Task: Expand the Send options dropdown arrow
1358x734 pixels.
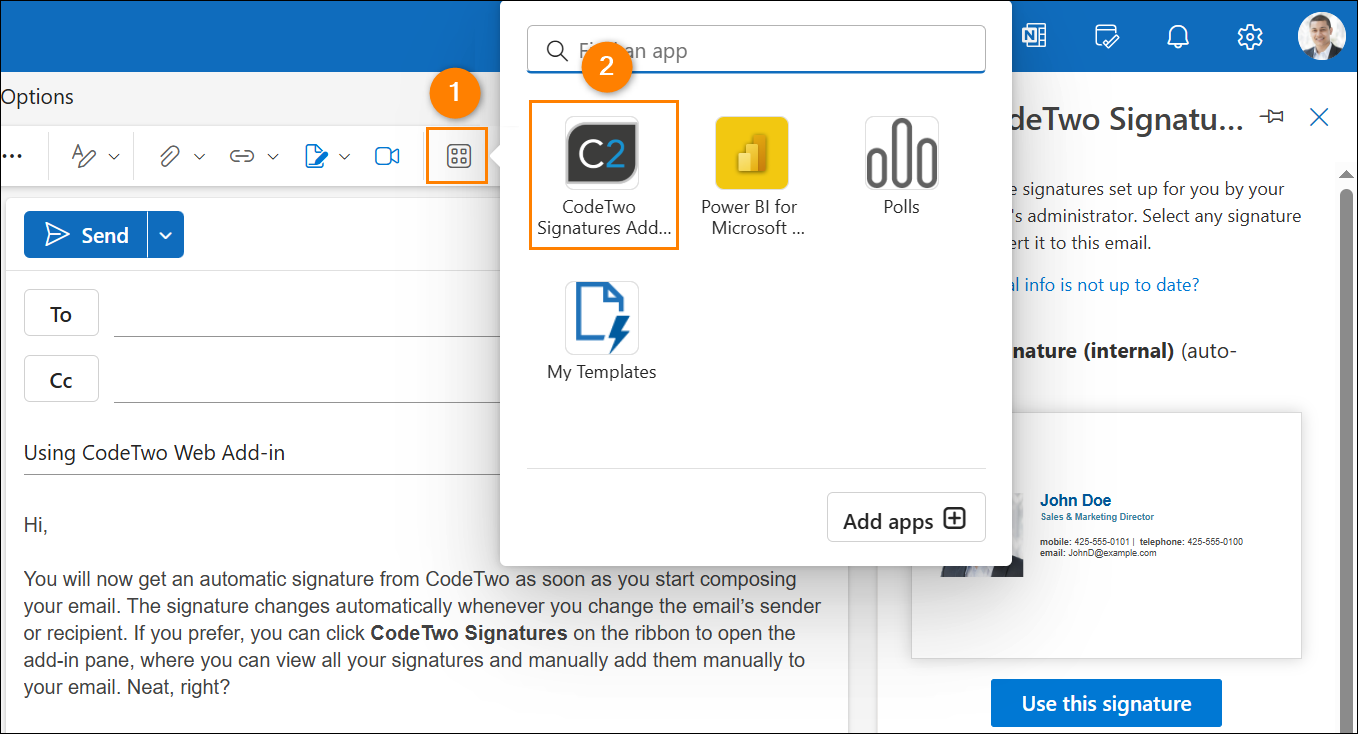Action: pos(166,235)
